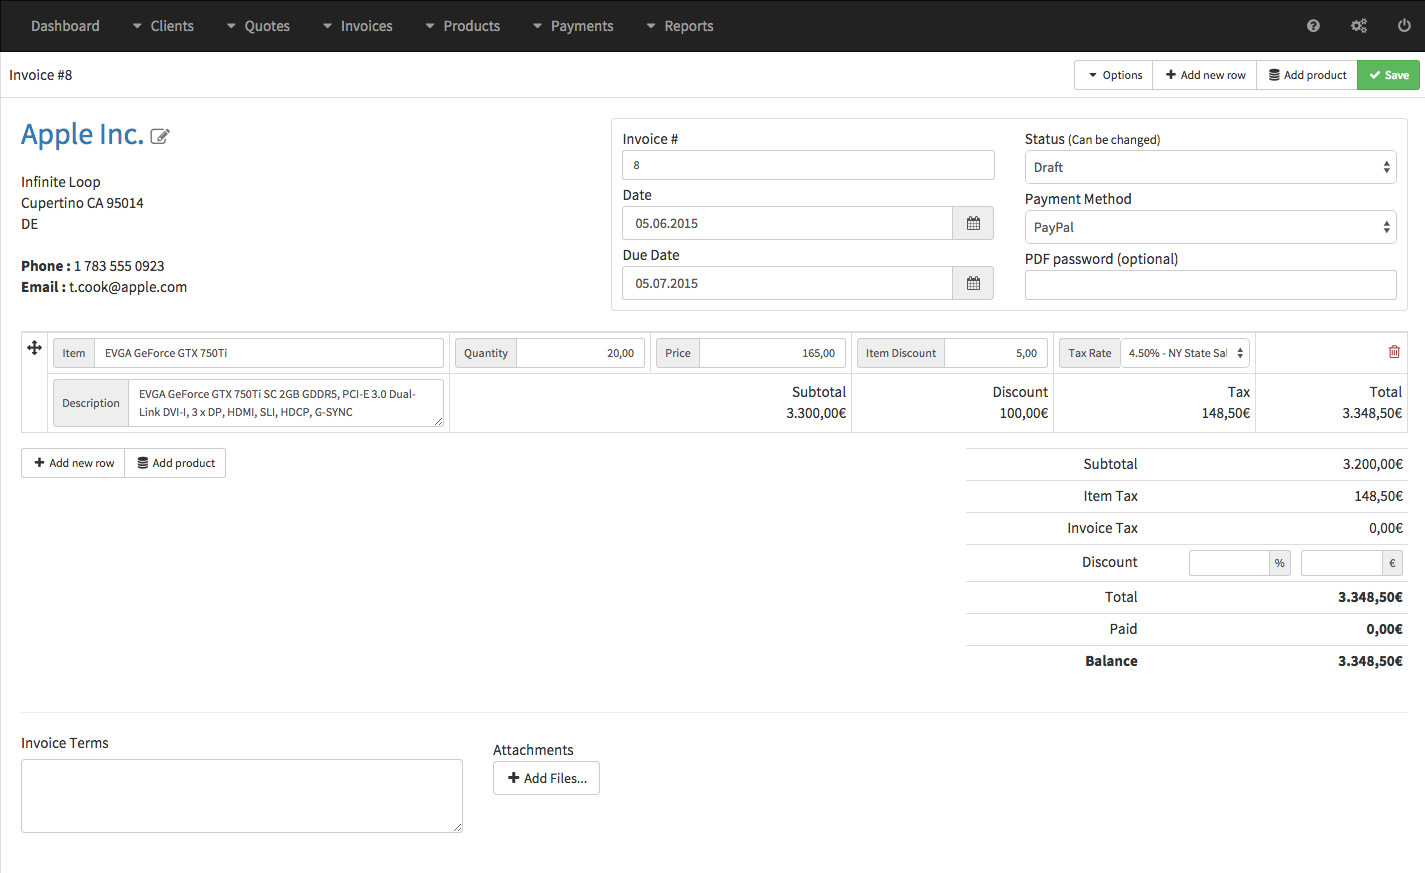Open the Reports menu

tap(687, 26)
